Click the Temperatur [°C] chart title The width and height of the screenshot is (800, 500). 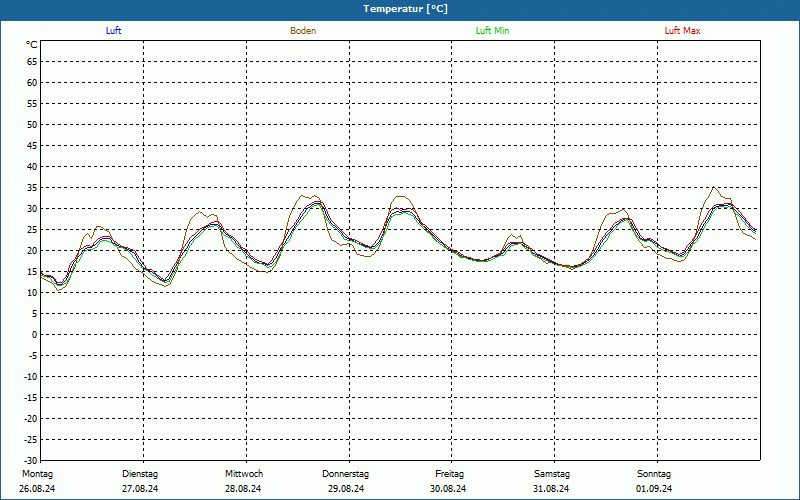tap(406, 9)
